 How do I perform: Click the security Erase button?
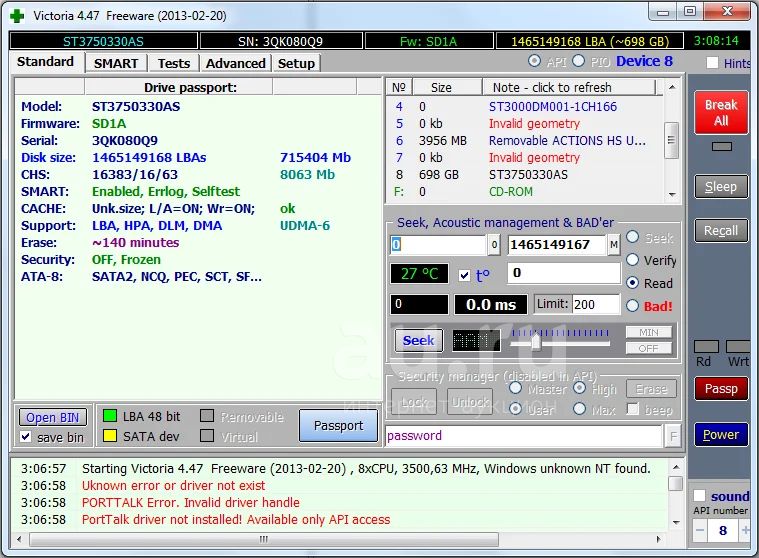(x=651, y=389)
